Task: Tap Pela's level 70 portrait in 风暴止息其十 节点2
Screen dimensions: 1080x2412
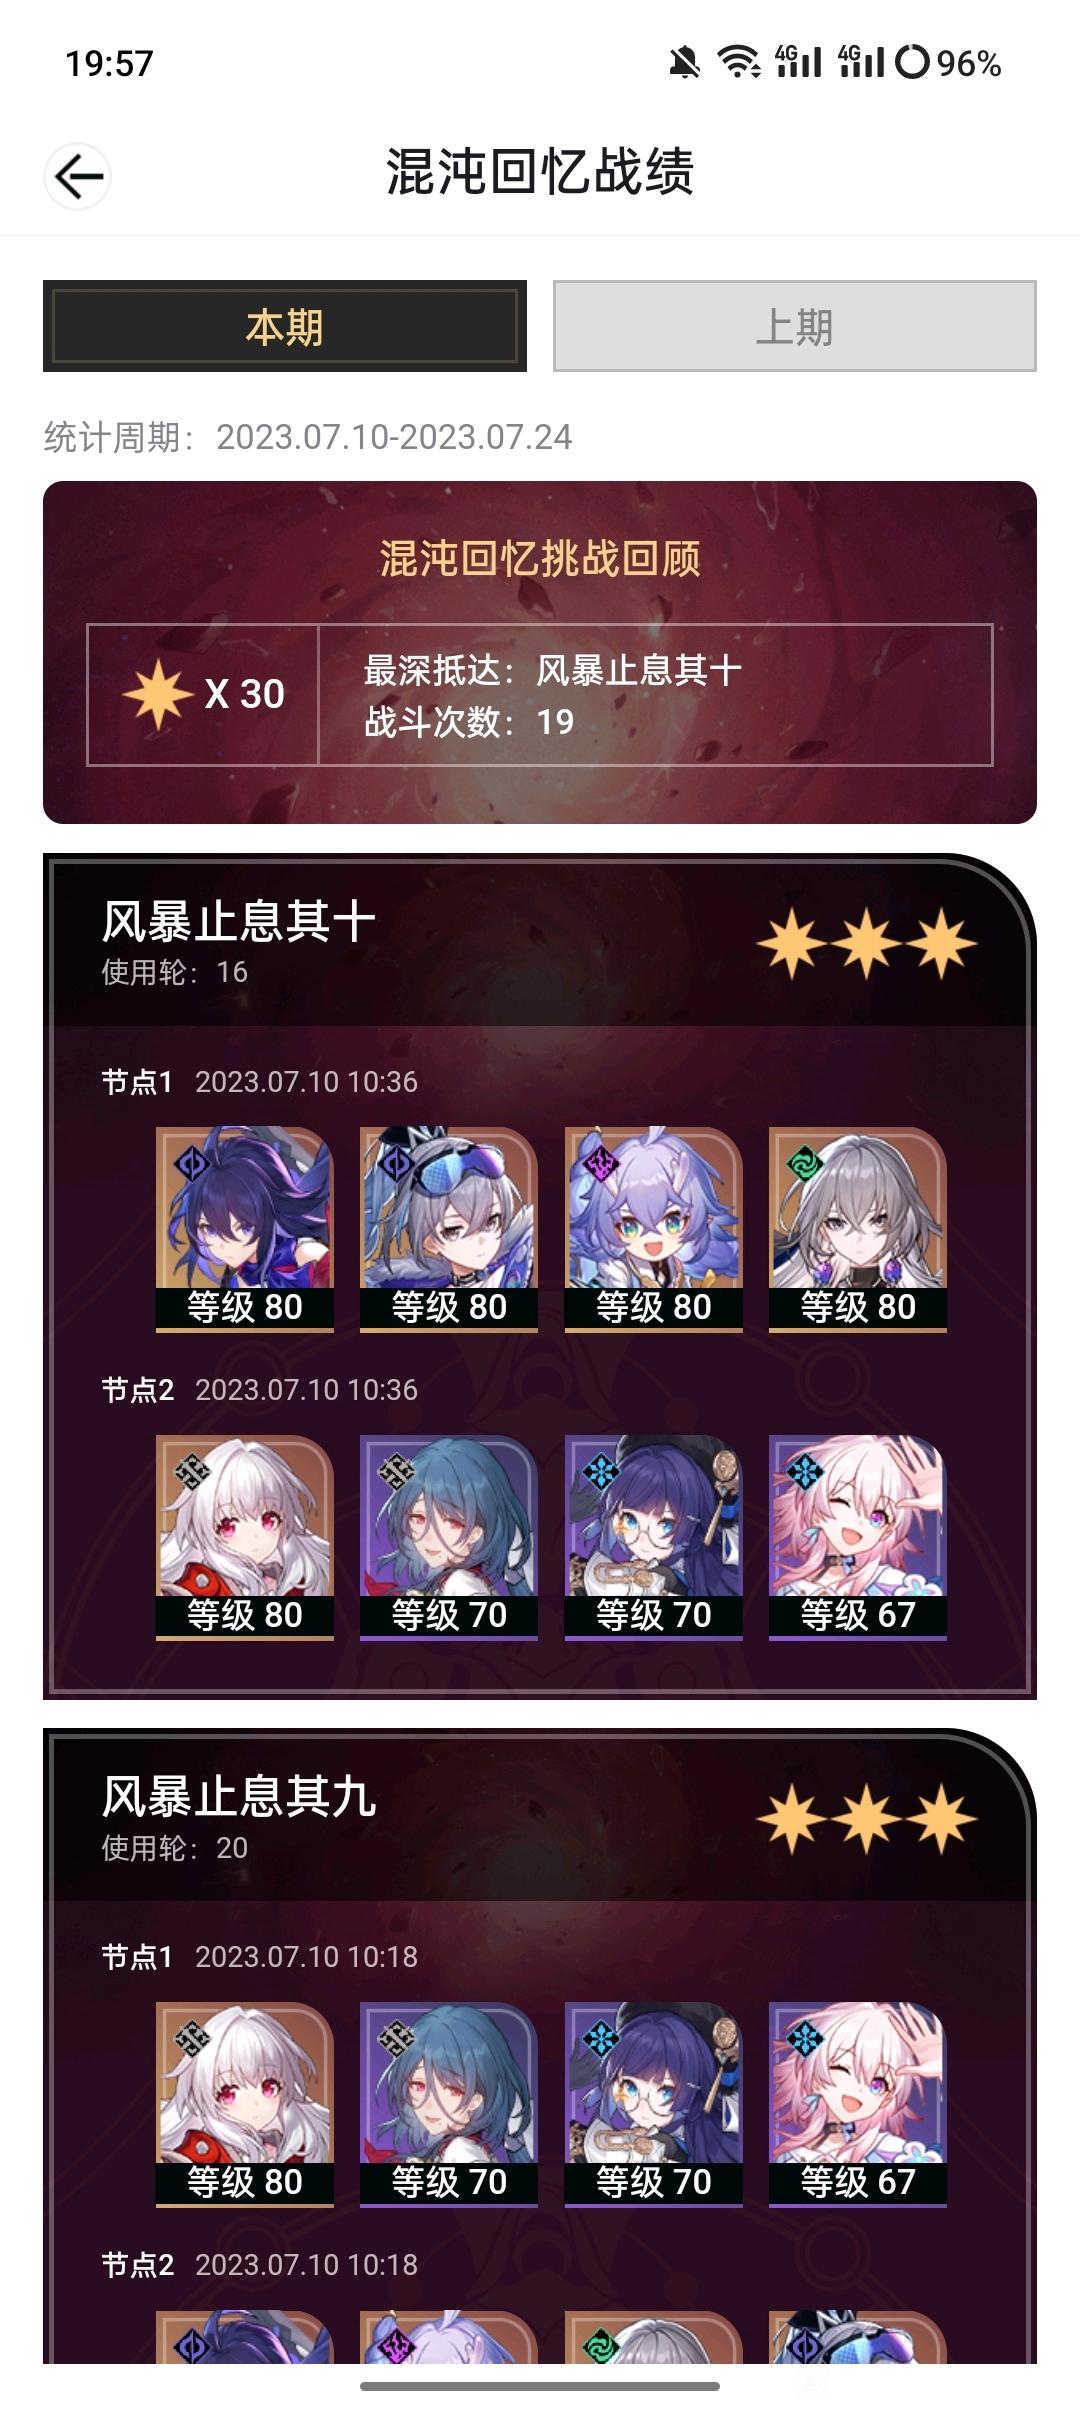Action: click(654, 1537)
